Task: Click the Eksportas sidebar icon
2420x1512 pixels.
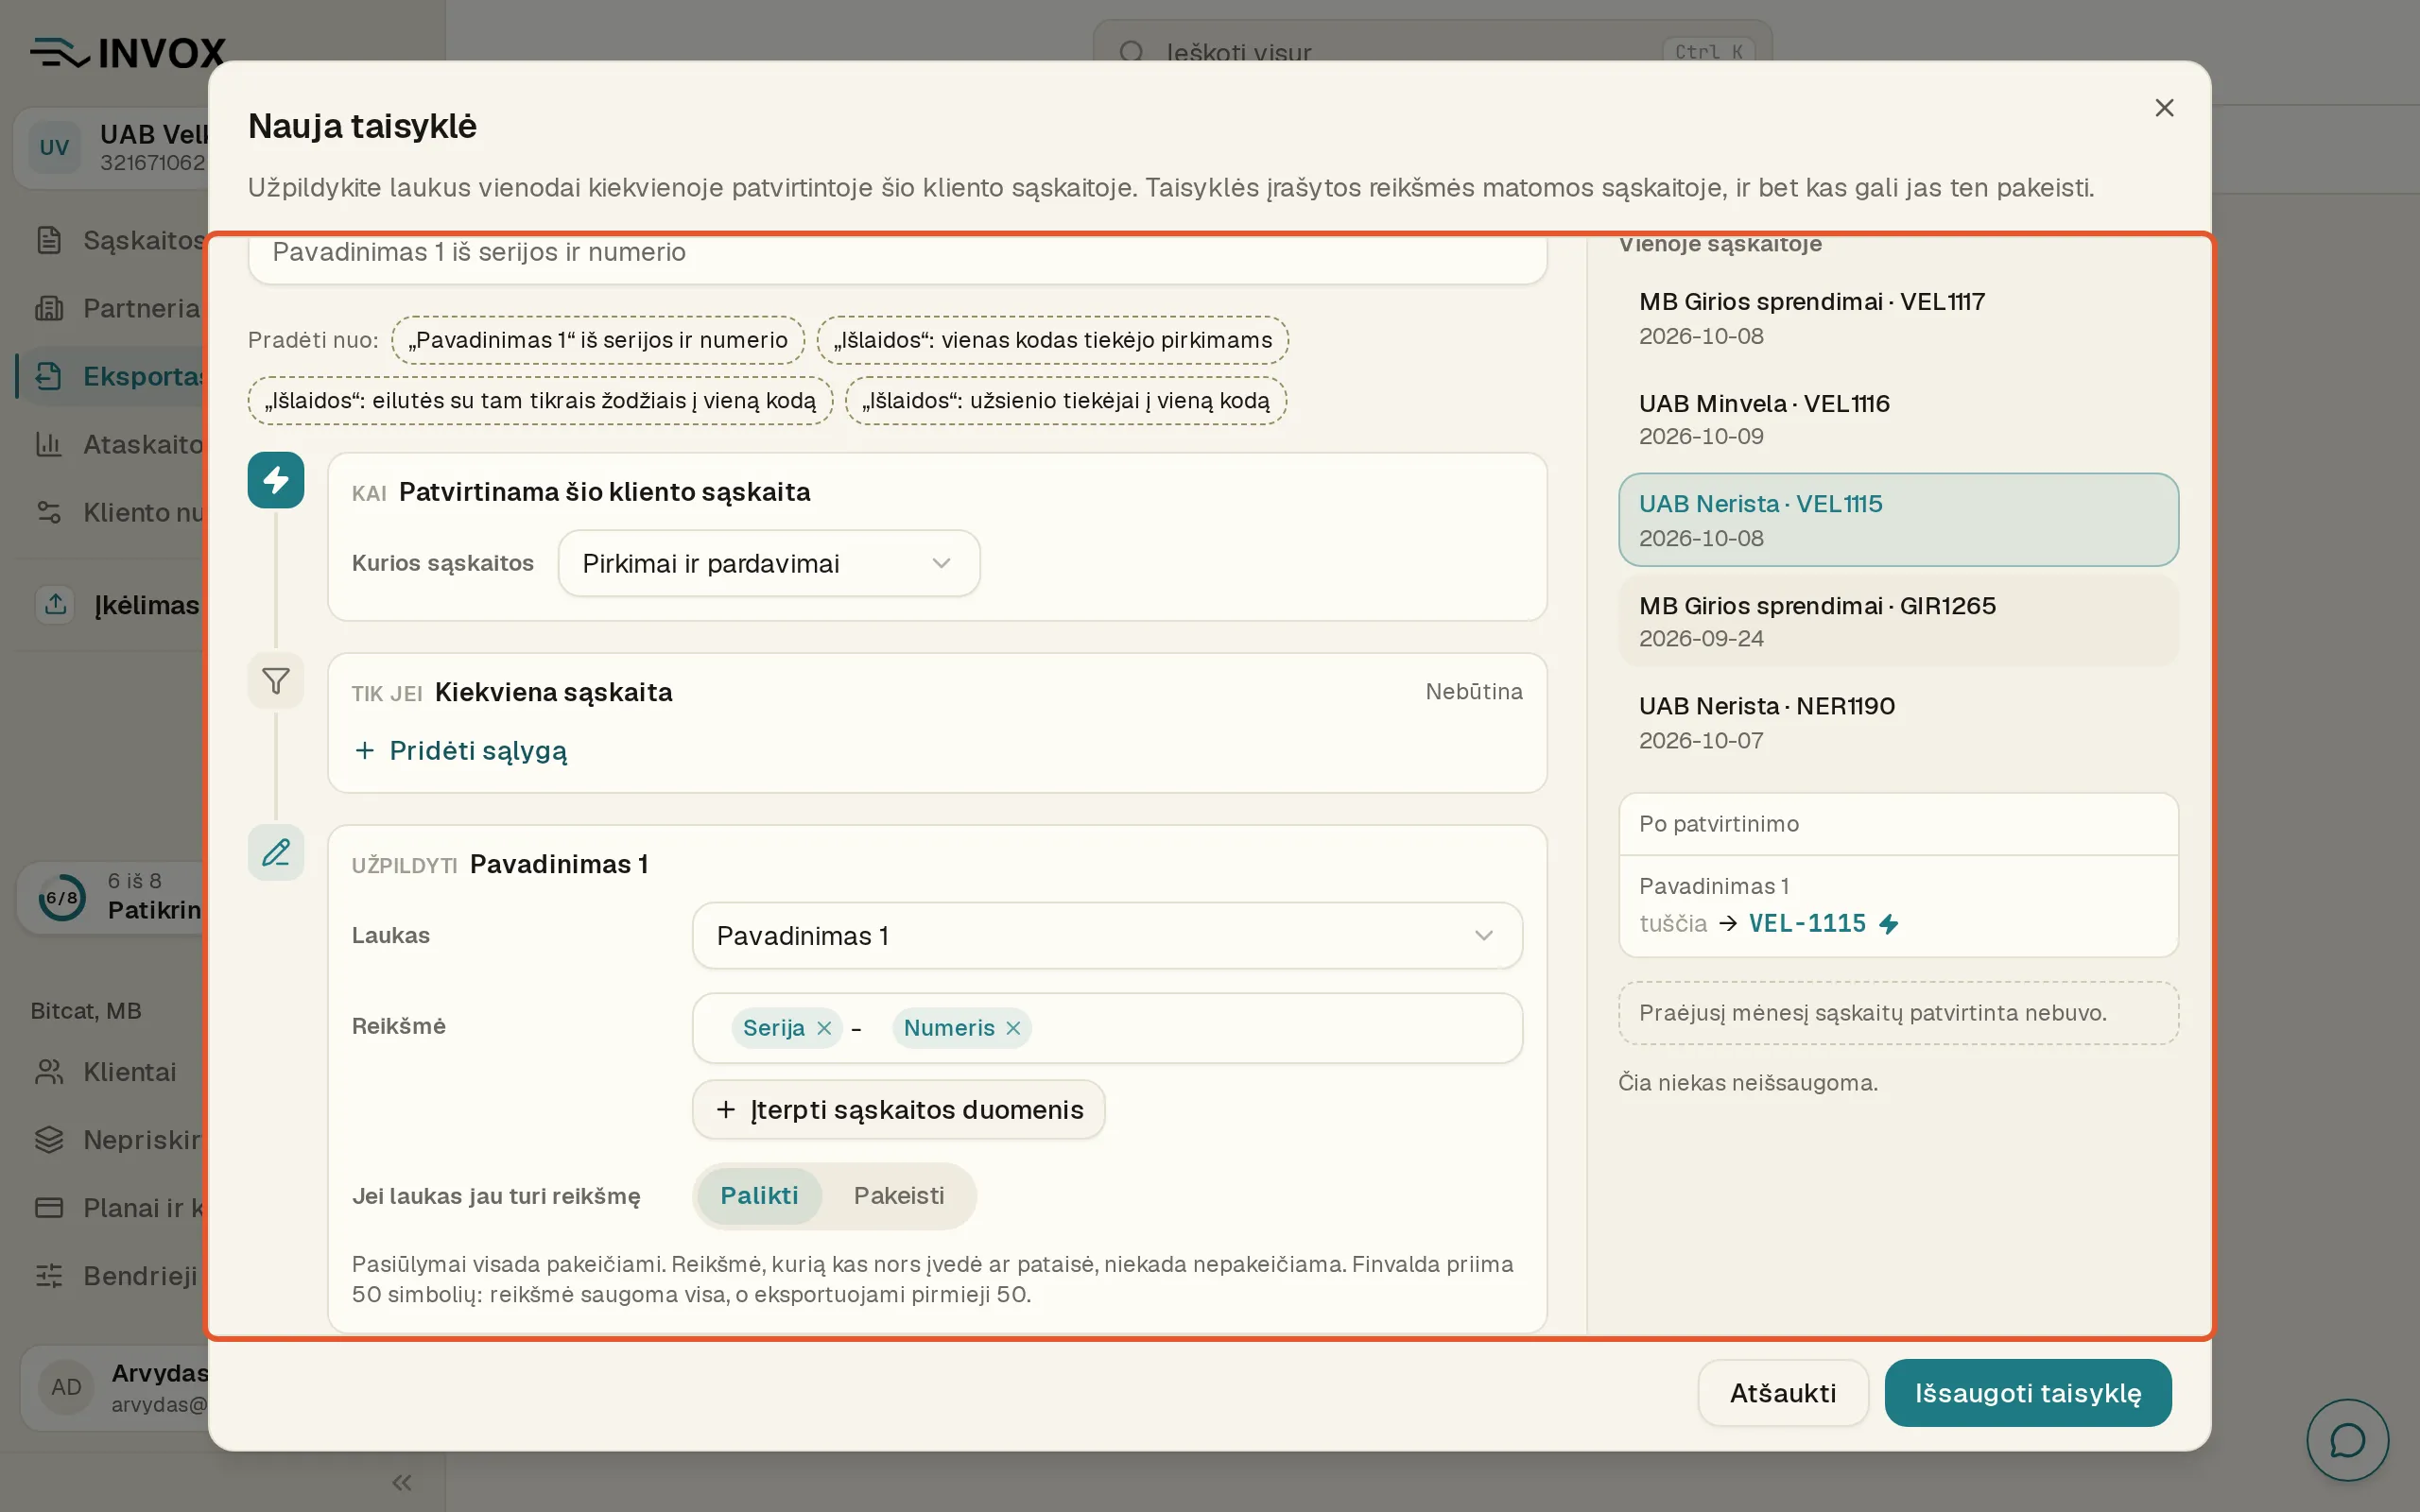Action: coord(49,376)
